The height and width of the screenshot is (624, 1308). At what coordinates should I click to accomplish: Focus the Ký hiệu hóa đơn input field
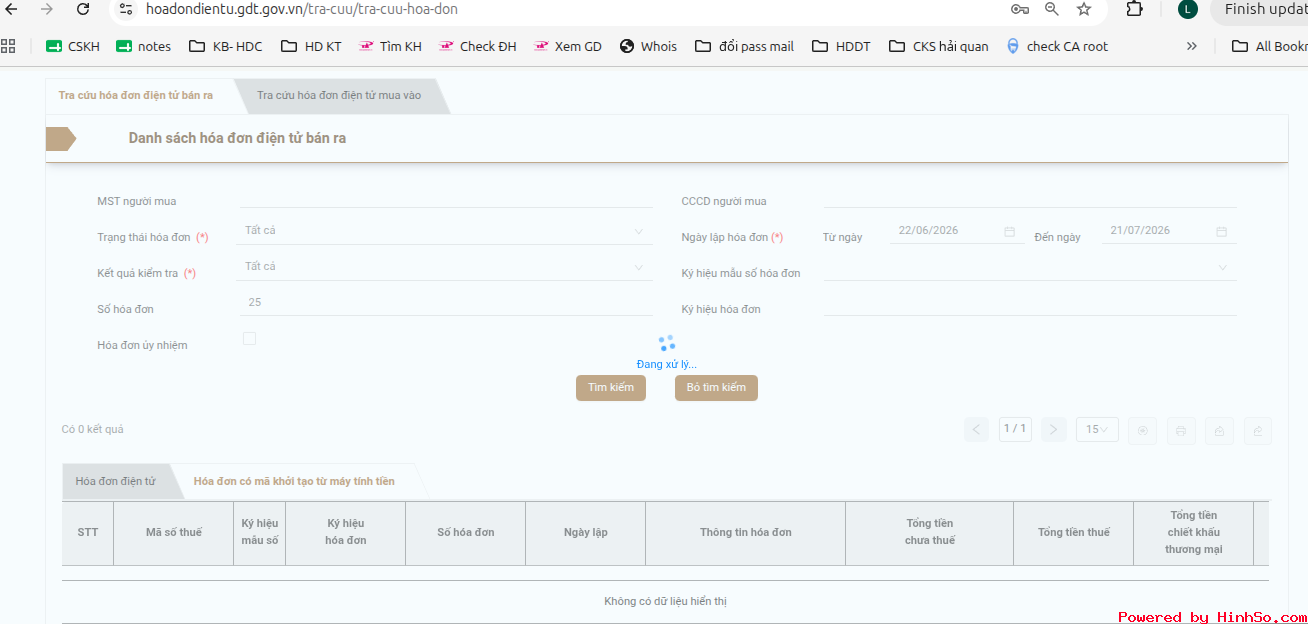pyautogui.click(x=1030, y=305)
